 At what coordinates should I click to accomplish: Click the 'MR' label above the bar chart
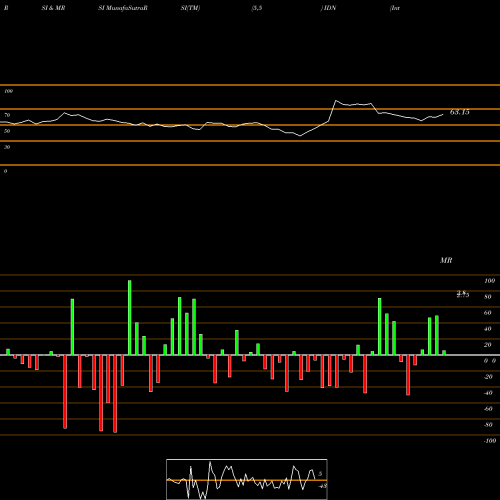click(446, 260)
